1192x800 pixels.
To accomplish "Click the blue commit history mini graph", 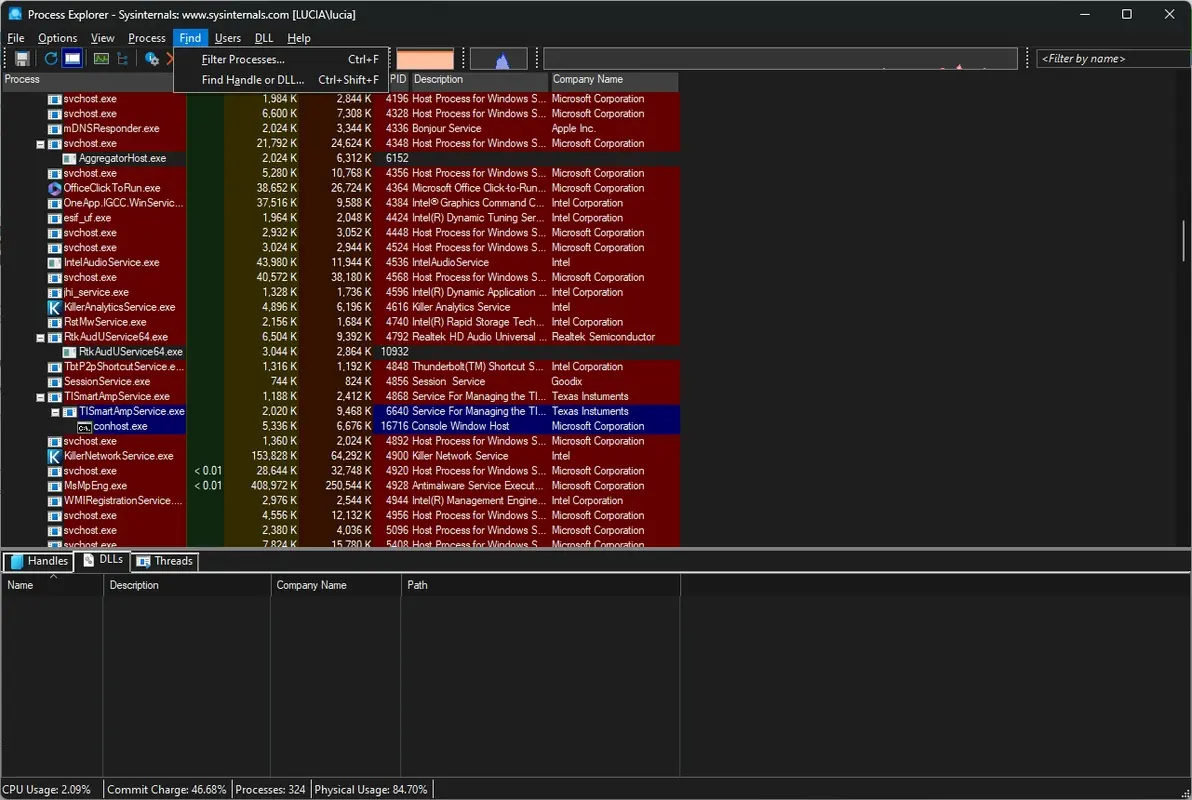I will click(499, 59).
